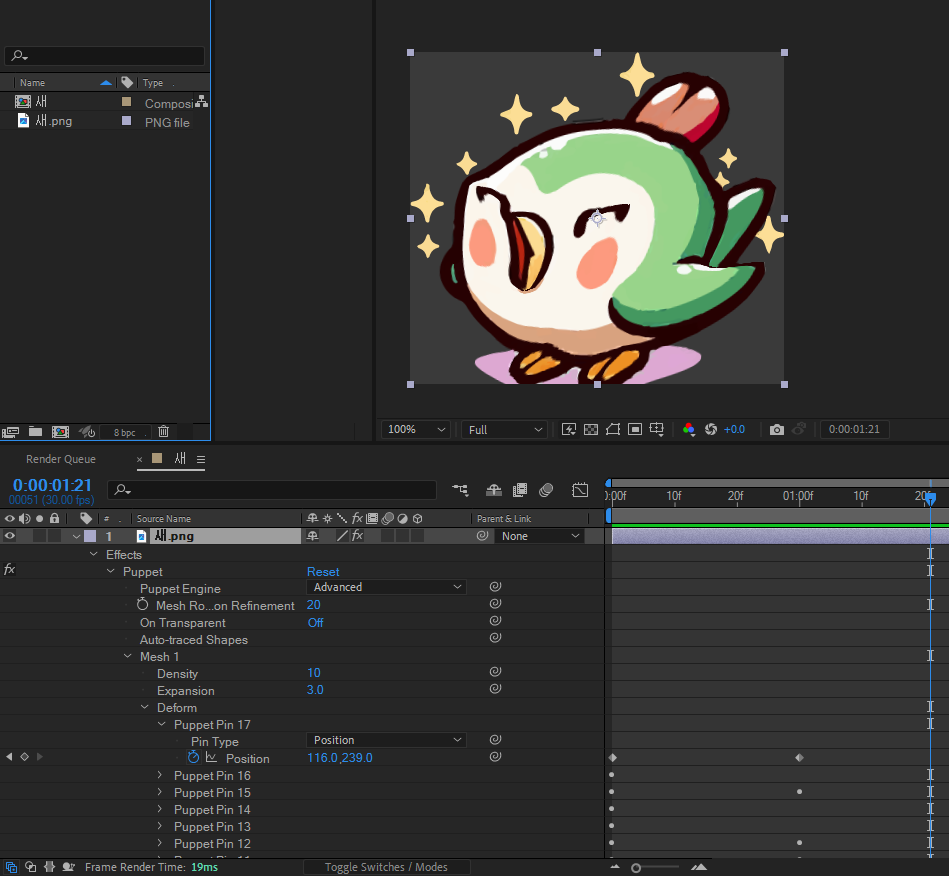Take a snapshot with camera icon
This screenshot has height=876, width=949.
[x=777, y=429]
